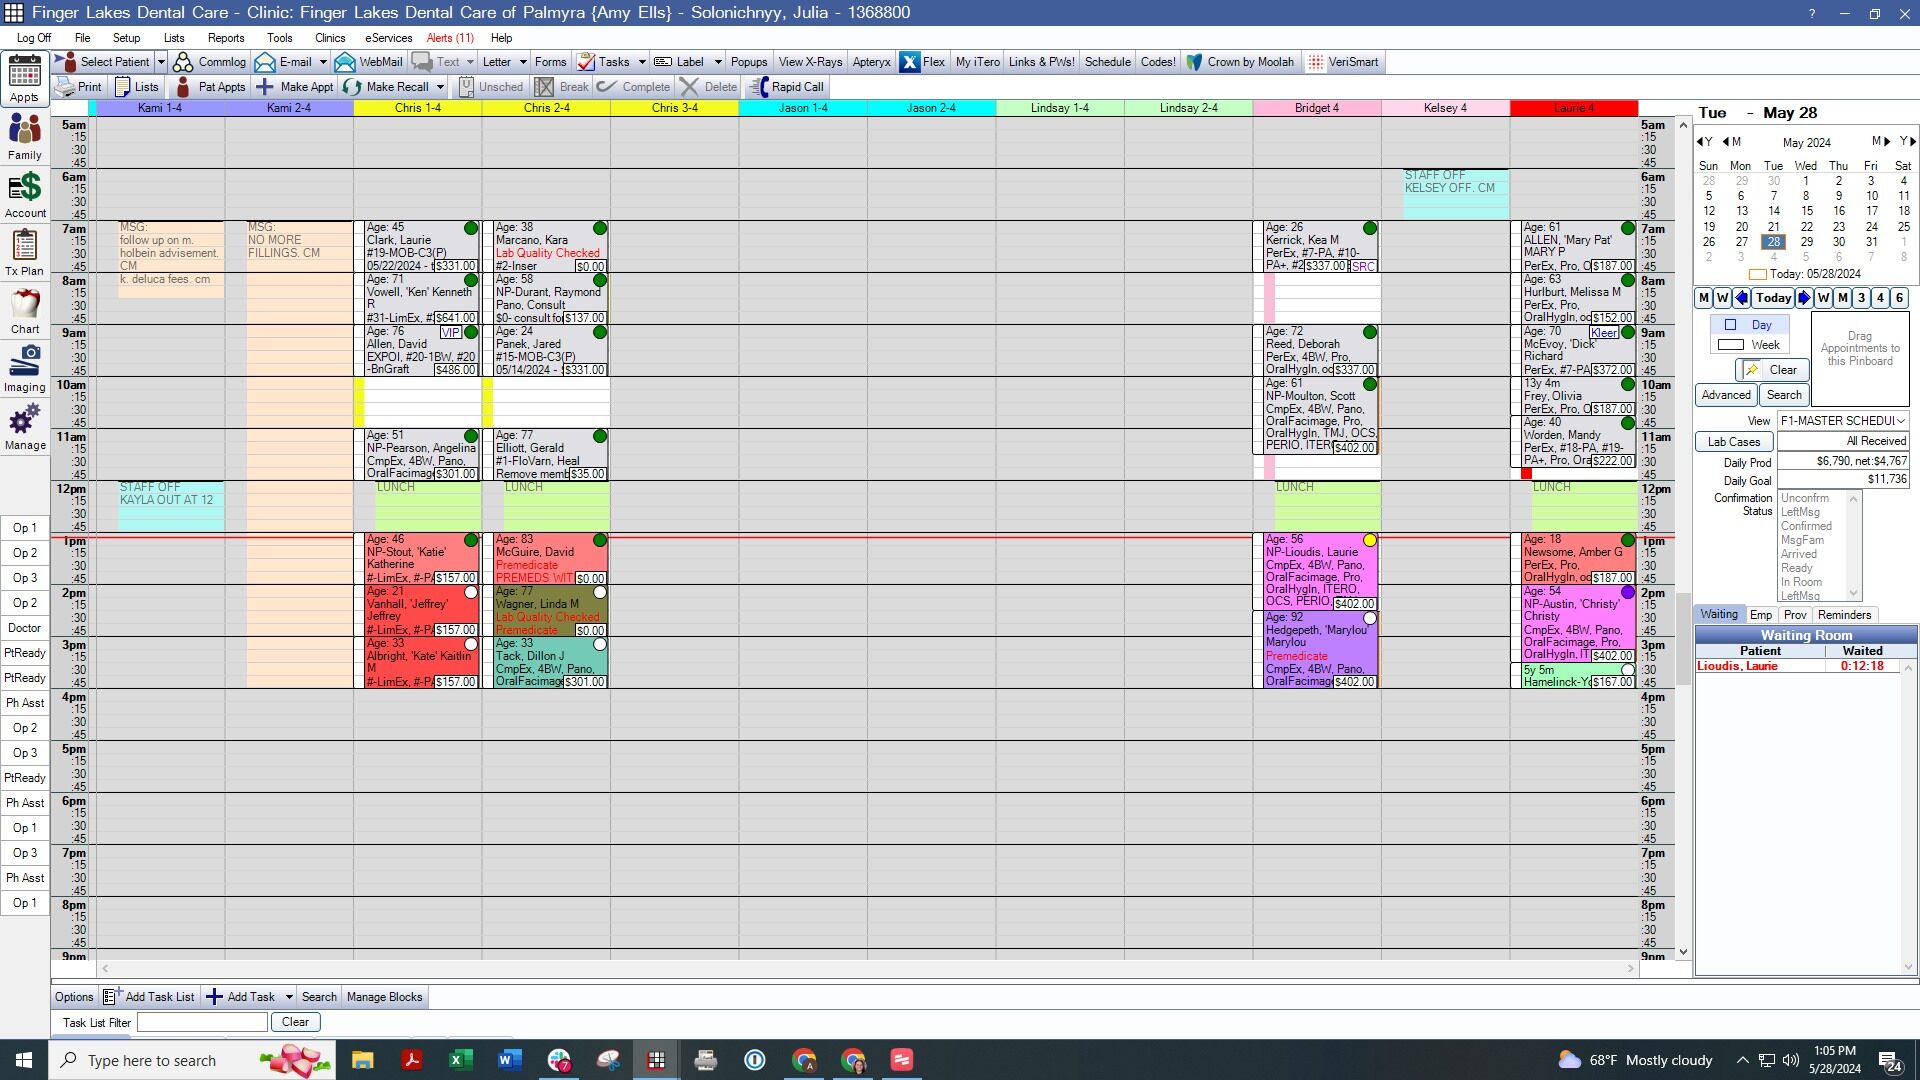This screenshot has height=1080, width=1920.
Task: Expand the Make Recall dropdown arrow
Action: (440, 87)
